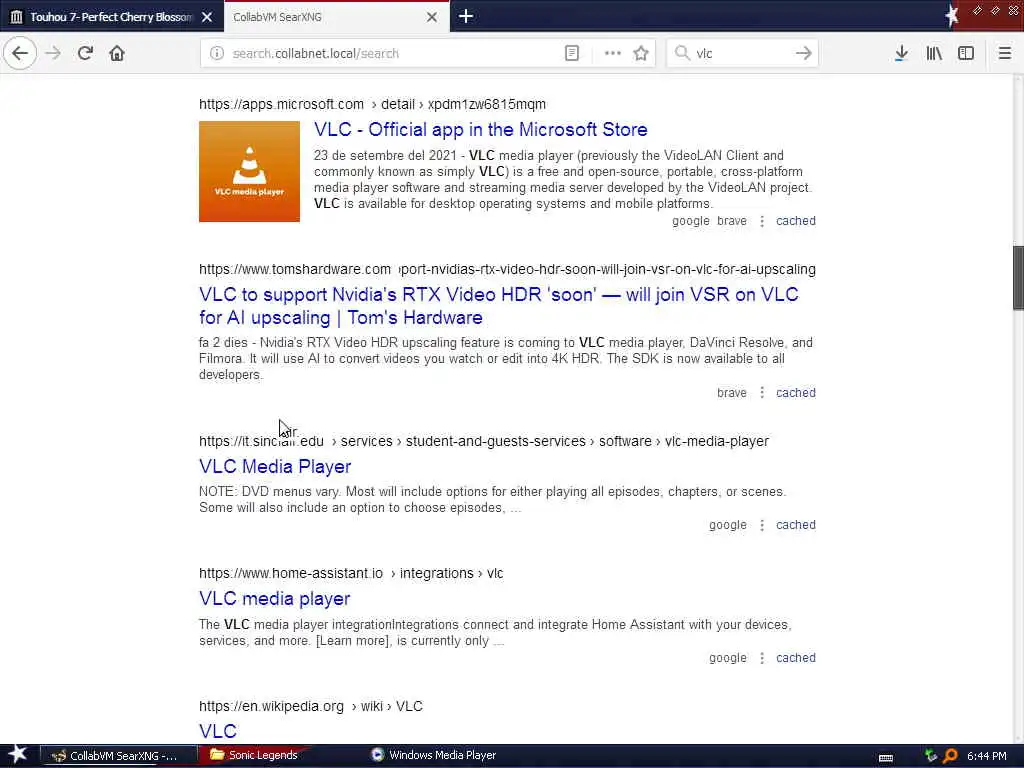Click the VLC media player thumbnail
This screenshot has height=768, width=1024.
(x=249, y=171)
